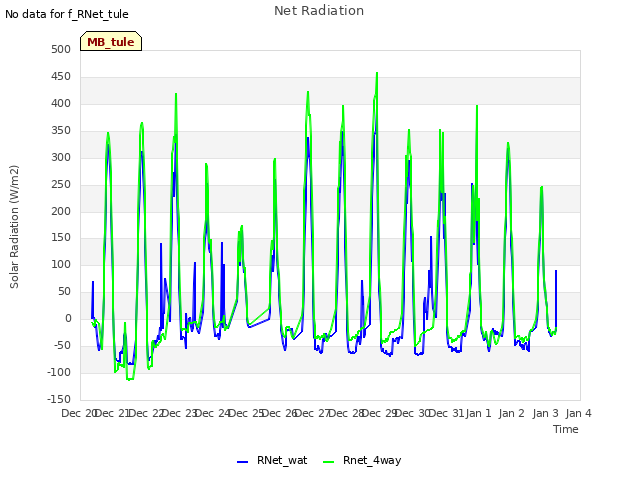Click the Solar Radiation (W/m2) axis label

(14, 227)
